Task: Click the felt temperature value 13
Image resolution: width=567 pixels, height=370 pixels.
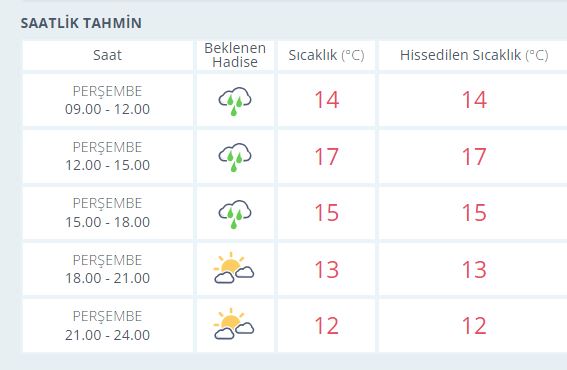Action: [474, 269]
